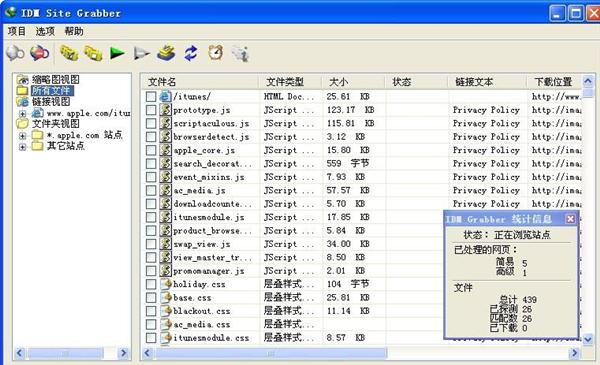Viewport: 600px width, 365px height.
Task: Click the red globe toolbar icon
Action: [40, 53]
